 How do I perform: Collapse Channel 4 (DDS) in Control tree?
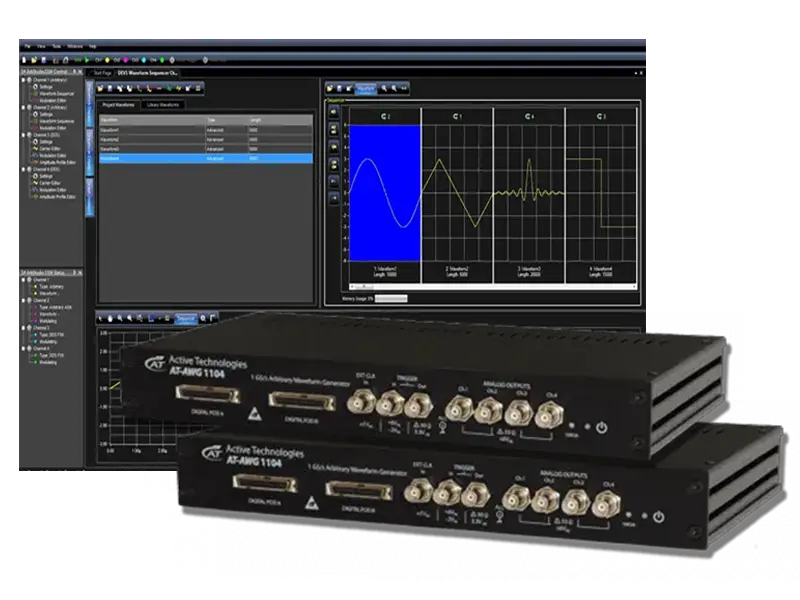tap(23, 169)
